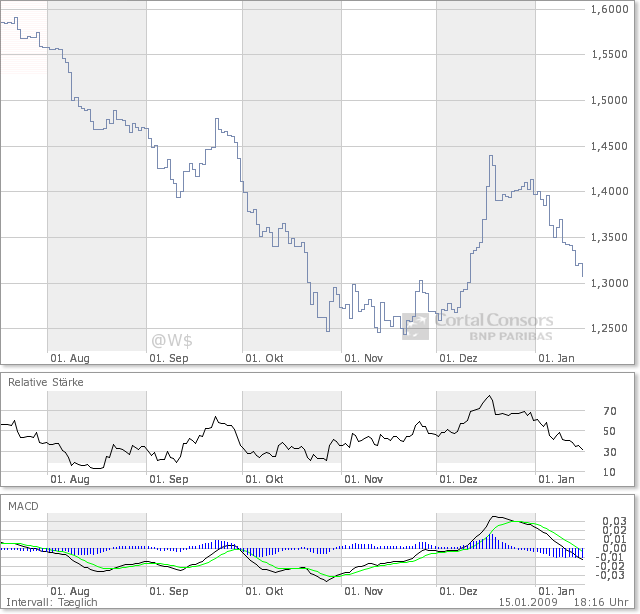Select '01. Sep' under the MACD chart

tap(169, 591)
